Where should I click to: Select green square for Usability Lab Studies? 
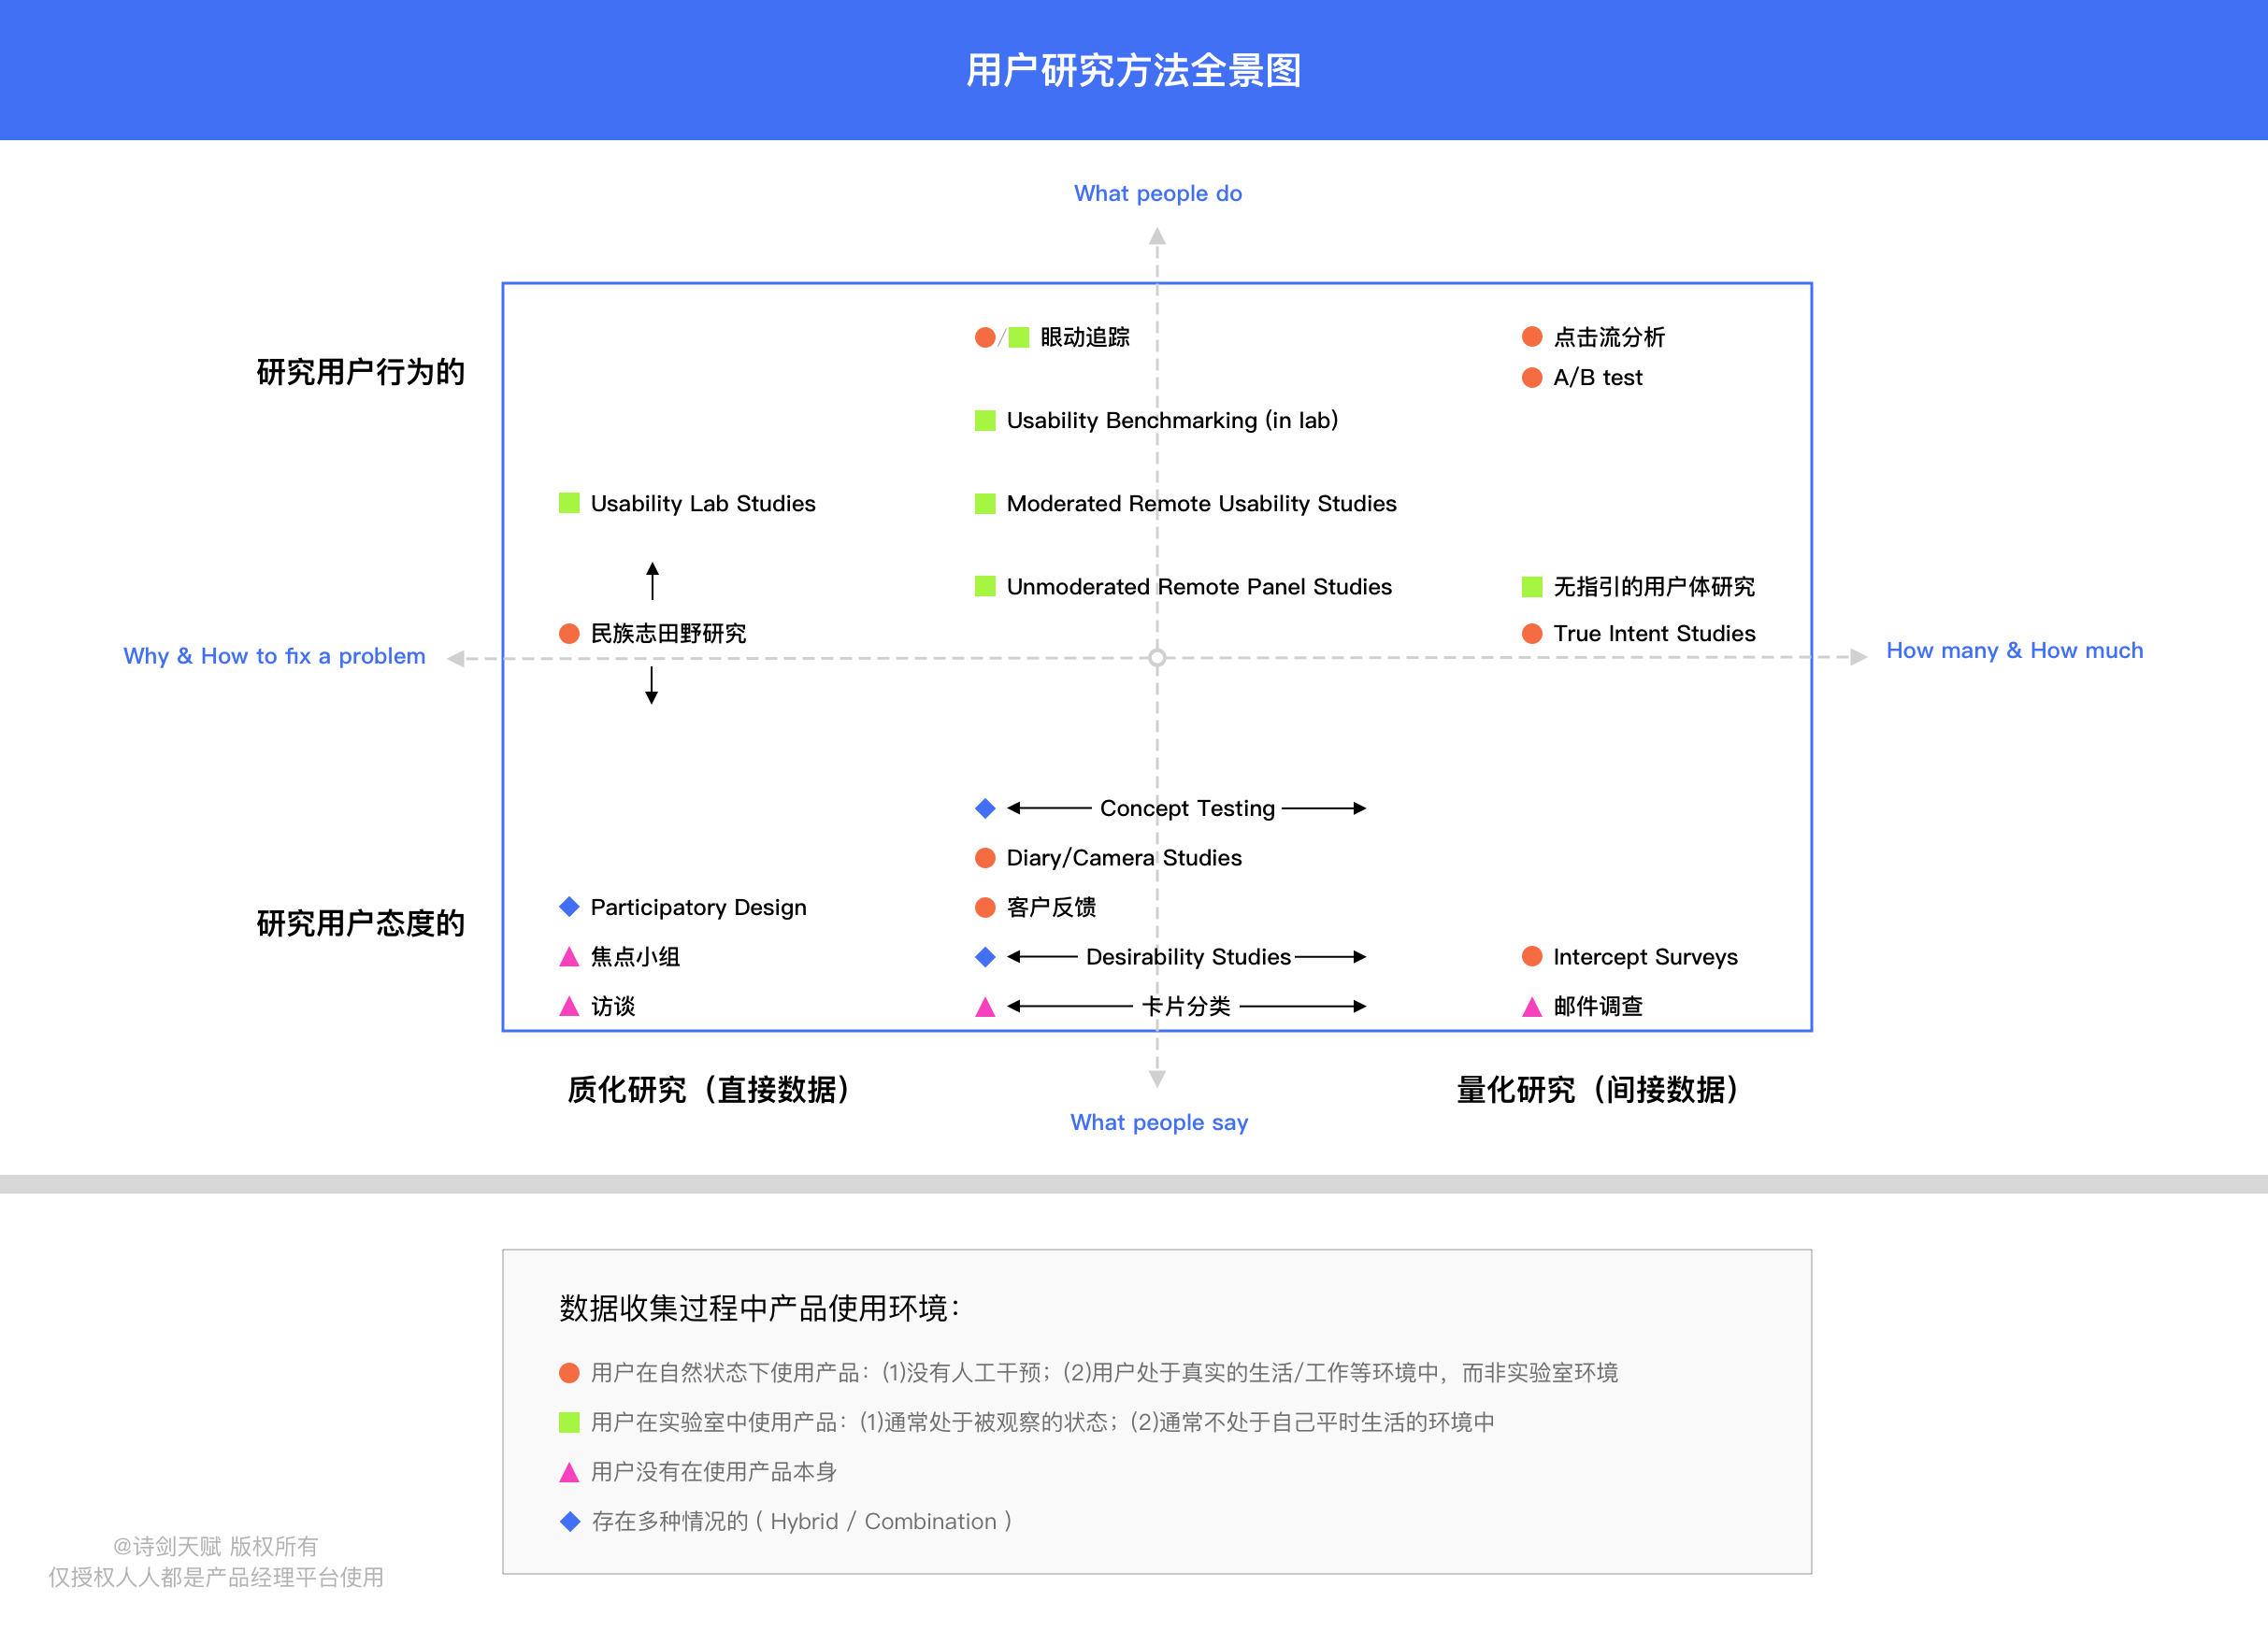point(569,503)
